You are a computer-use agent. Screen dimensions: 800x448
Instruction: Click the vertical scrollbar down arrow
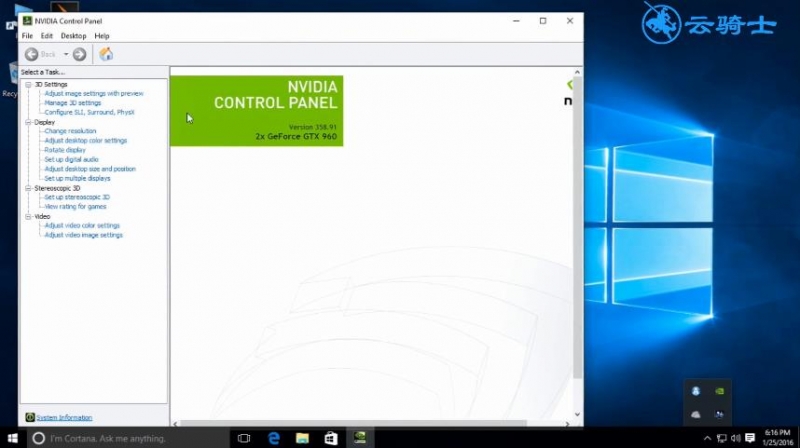[577, 414]
